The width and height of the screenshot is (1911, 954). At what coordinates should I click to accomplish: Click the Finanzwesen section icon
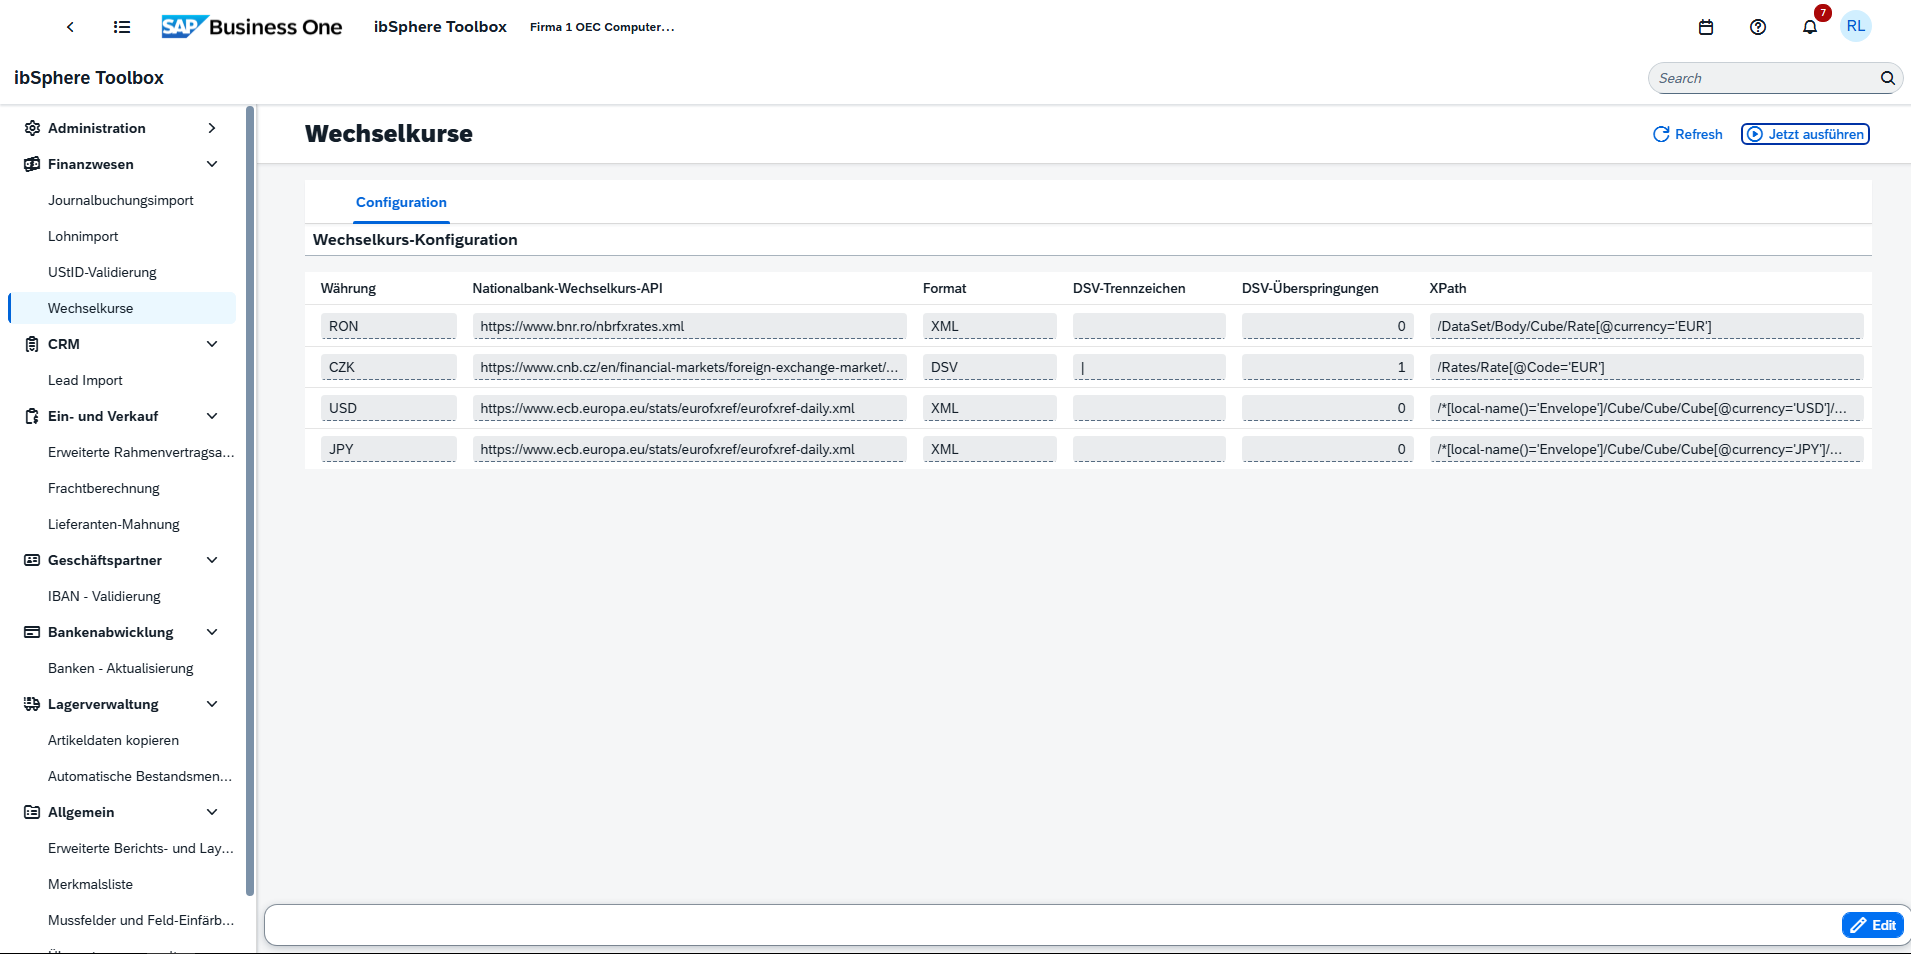[x=32, y=164]
